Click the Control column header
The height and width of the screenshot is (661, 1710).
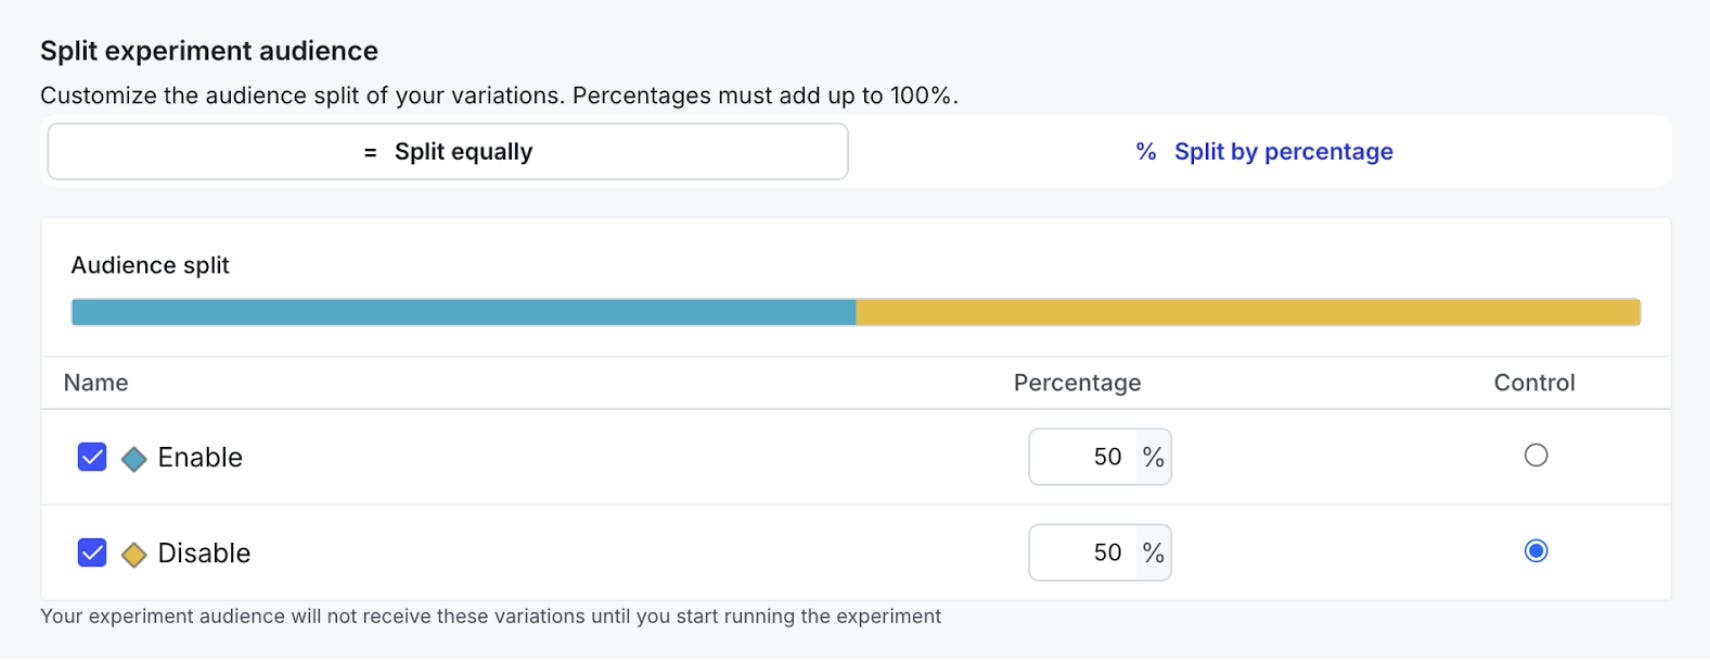(x=1534, y=383)
